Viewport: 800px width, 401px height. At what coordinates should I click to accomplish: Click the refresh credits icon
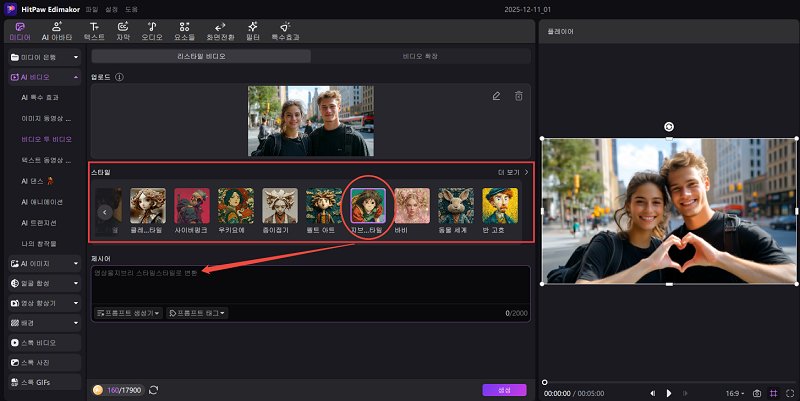click(x=154, y=390)
